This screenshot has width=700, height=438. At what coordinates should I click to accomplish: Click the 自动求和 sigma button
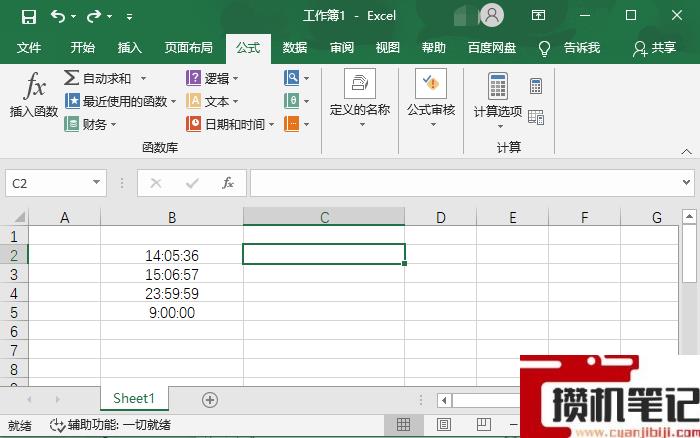click(x=98, y=78)
